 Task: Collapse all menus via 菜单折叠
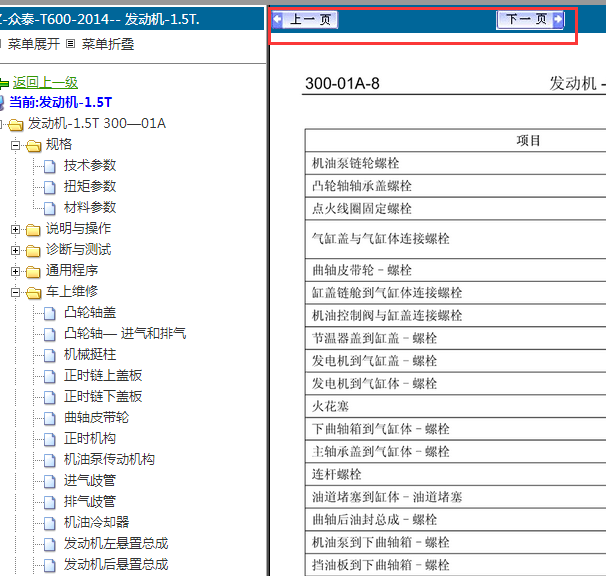(x=108, y=44)
